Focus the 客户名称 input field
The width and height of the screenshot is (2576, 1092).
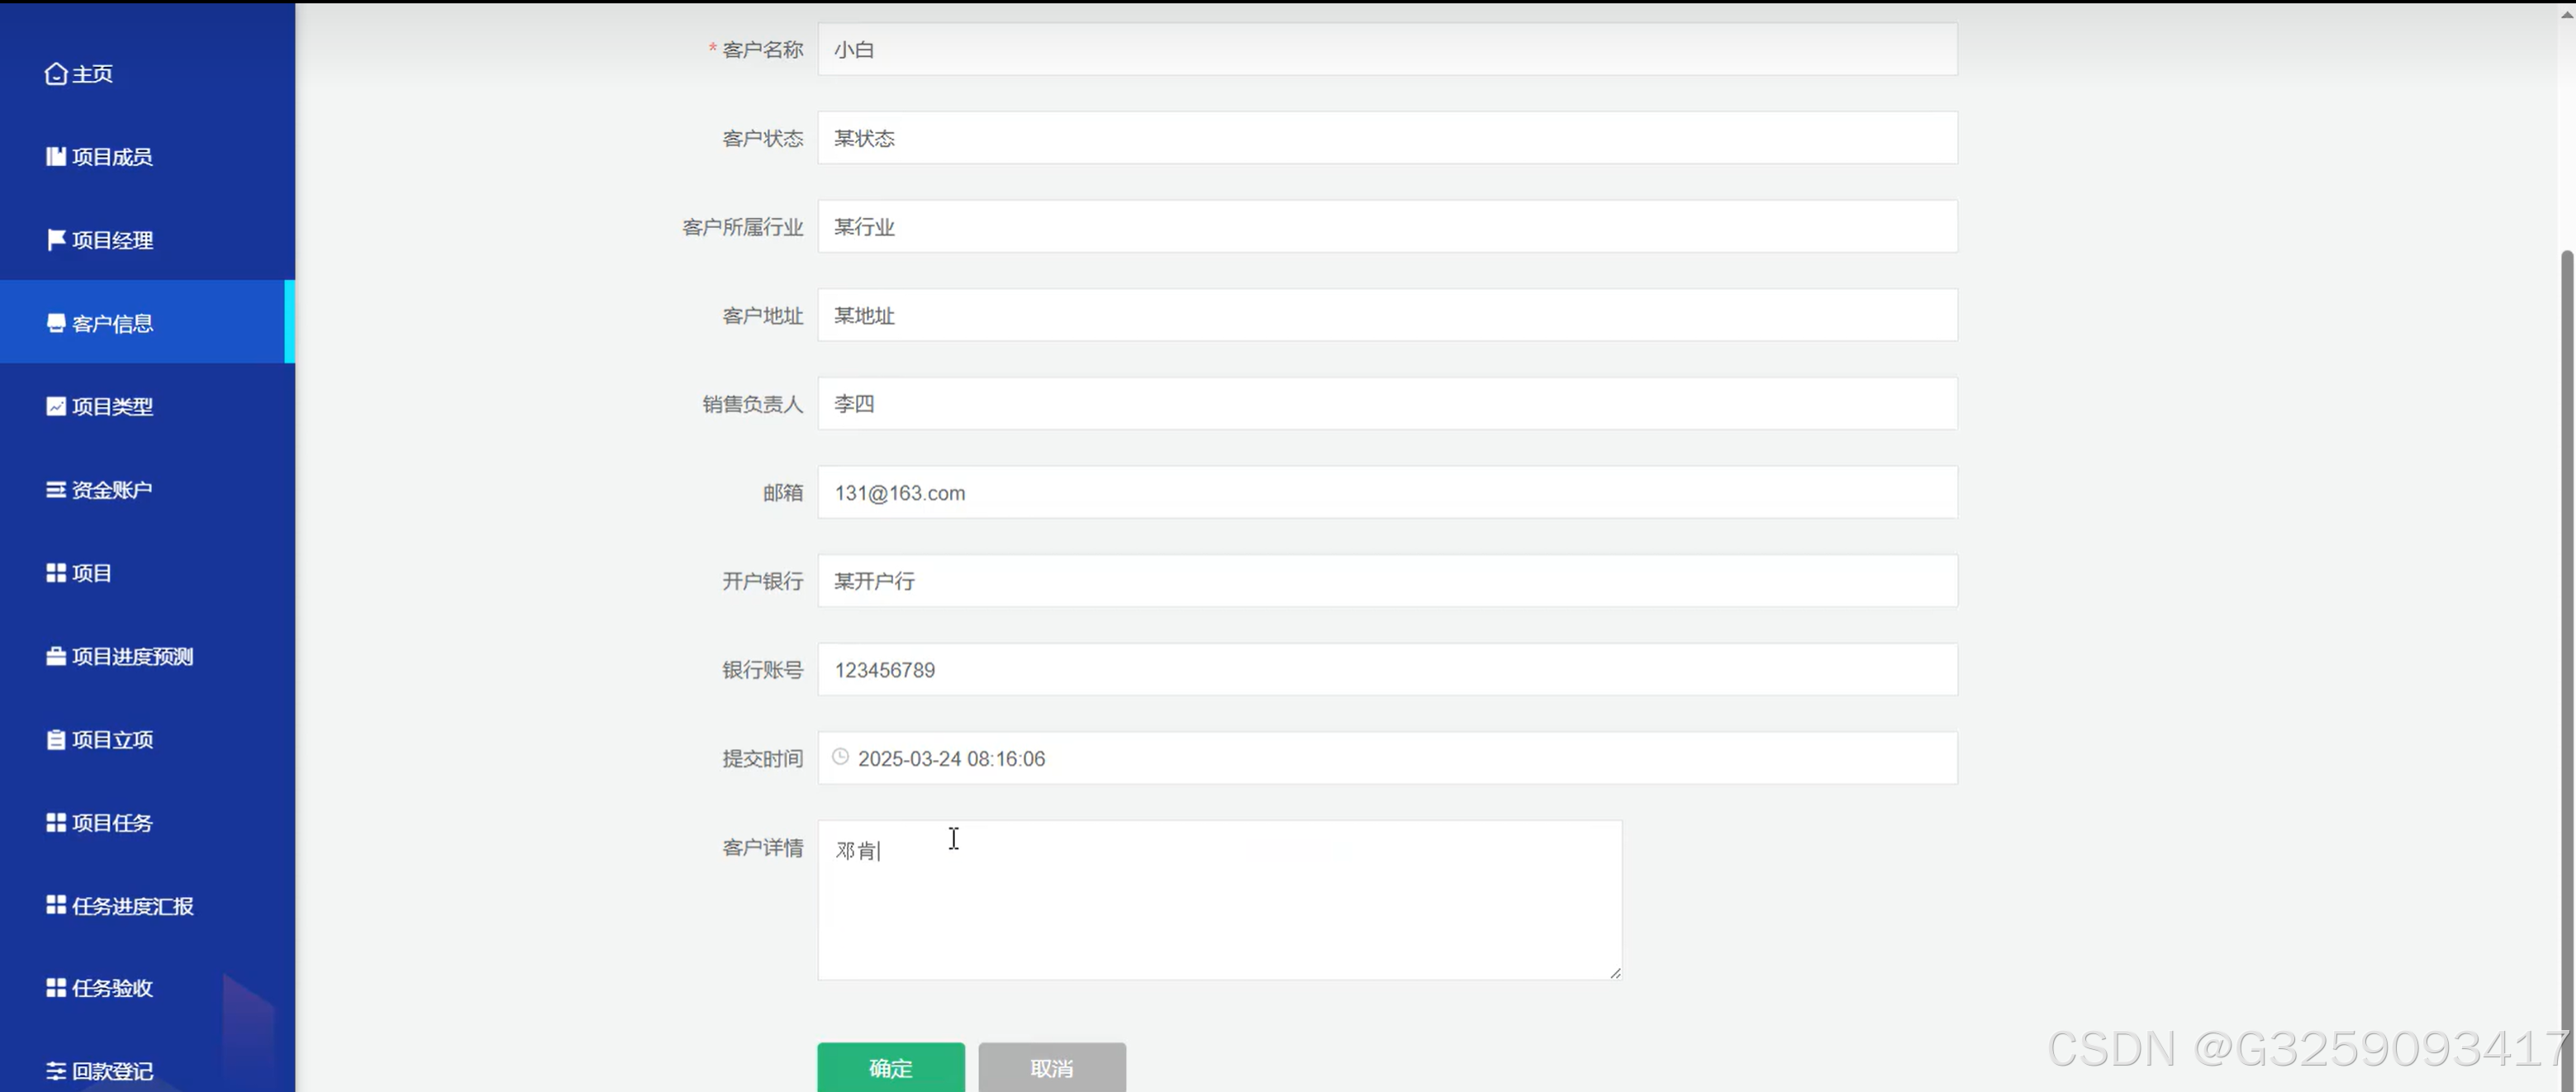coord(1387,49)
